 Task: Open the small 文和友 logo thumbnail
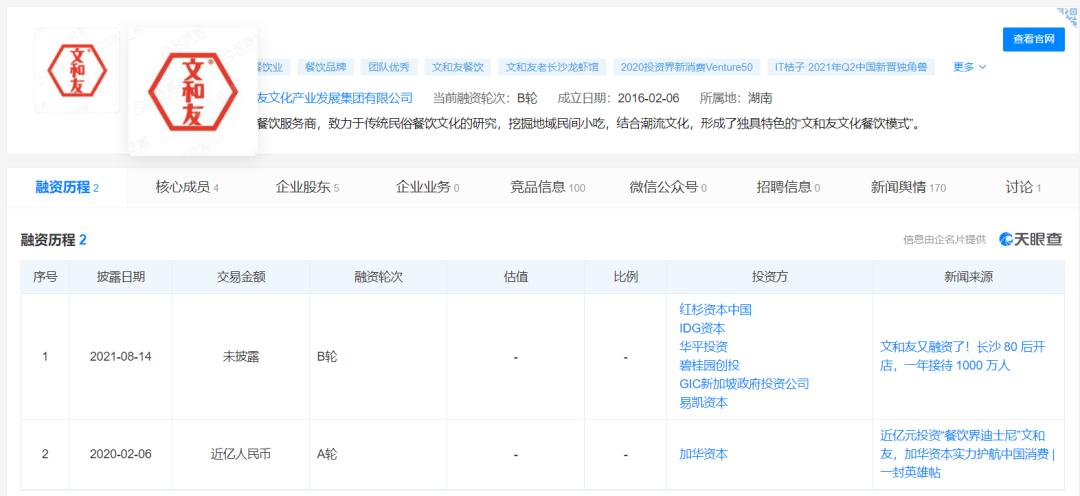tap(76, 70)
